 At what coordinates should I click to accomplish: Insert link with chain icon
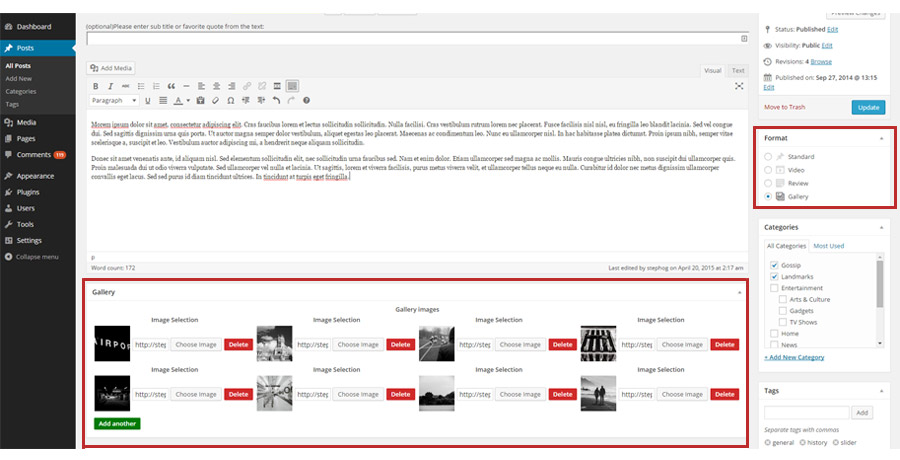[247, 86]
